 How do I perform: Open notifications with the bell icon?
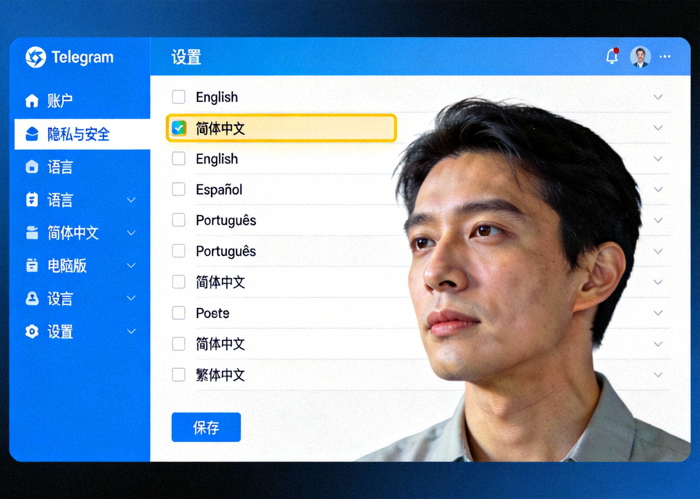tap(612, 56)
